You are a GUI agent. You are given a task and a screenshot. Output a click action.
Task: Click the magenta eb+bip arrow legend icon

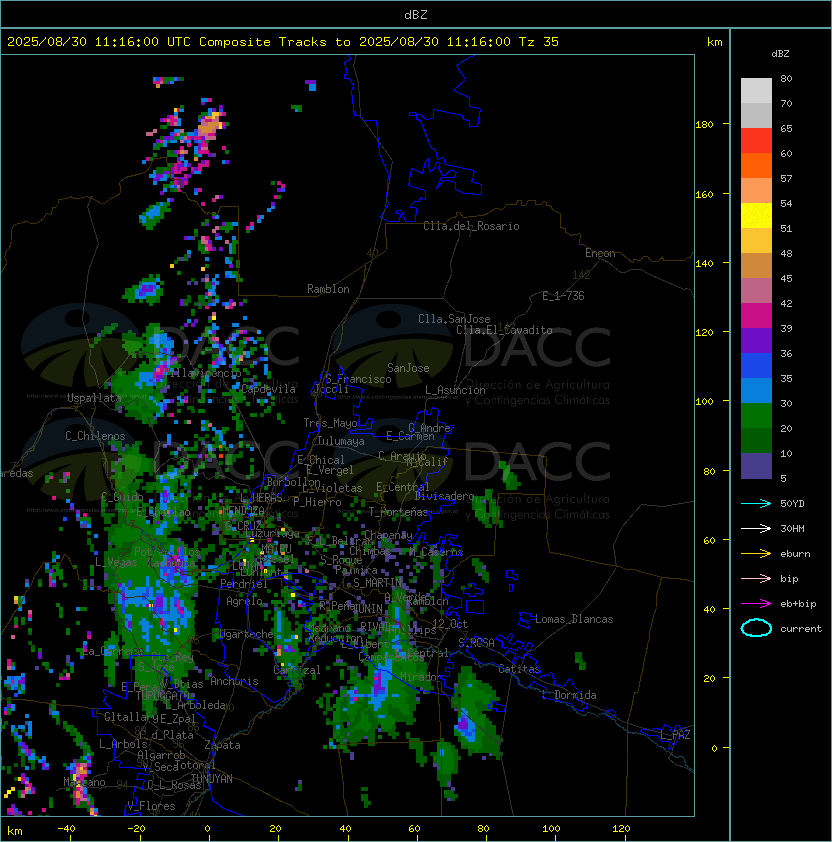point(756,604)
